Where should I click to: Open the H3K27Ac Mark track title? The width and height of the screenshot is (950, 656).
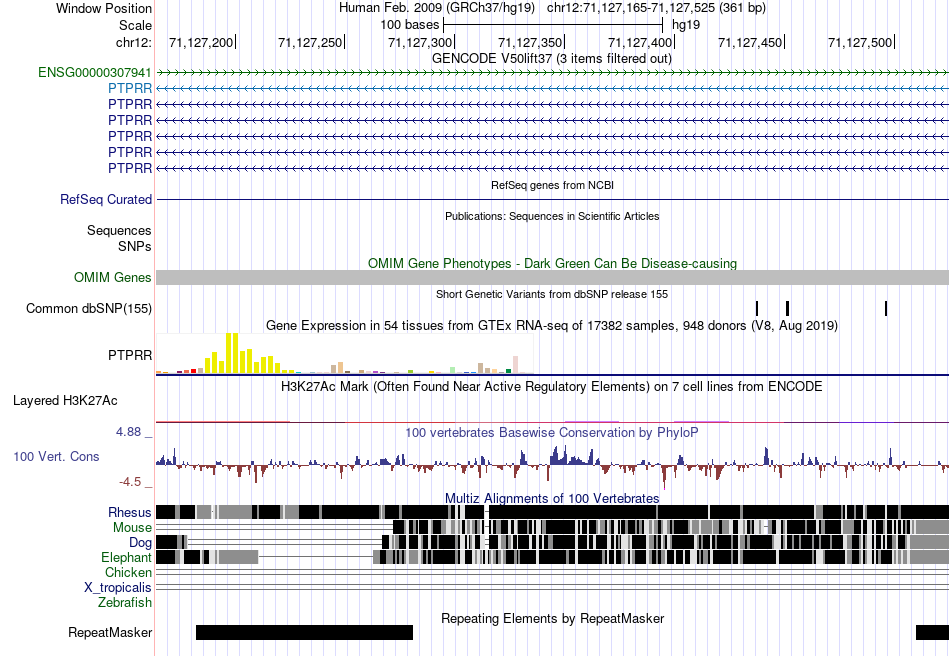pos(552,386)
